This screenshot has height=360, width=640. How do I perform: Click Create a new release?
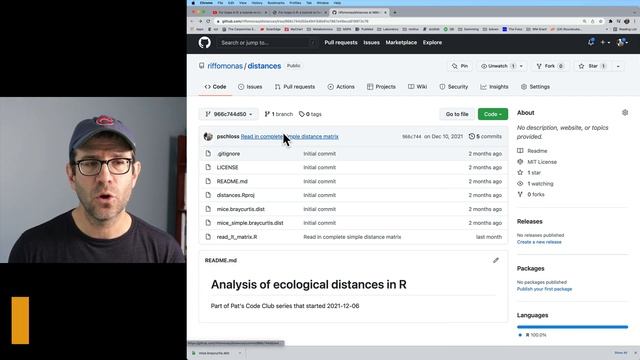coord(539,242)
